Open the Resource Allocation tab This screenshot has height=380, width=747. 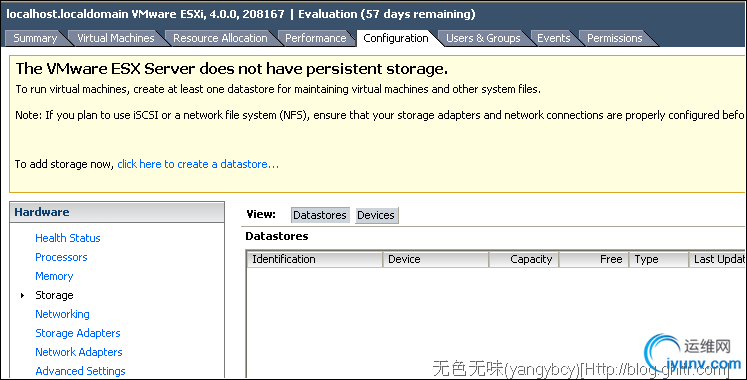pyautogui.click(x=220, y=38)
